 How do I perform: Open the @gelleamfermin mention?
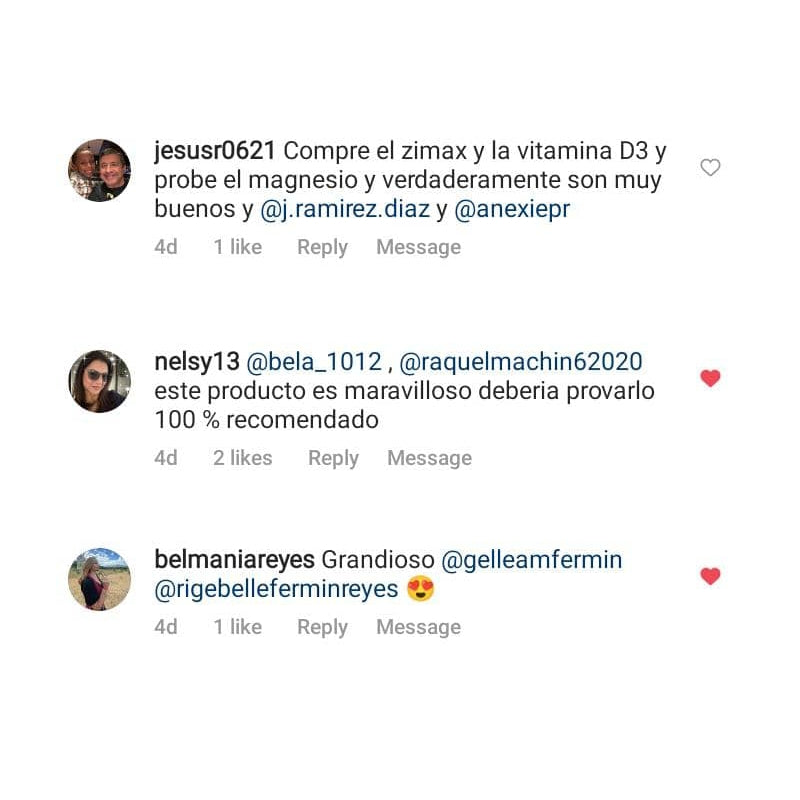point(532,560)
